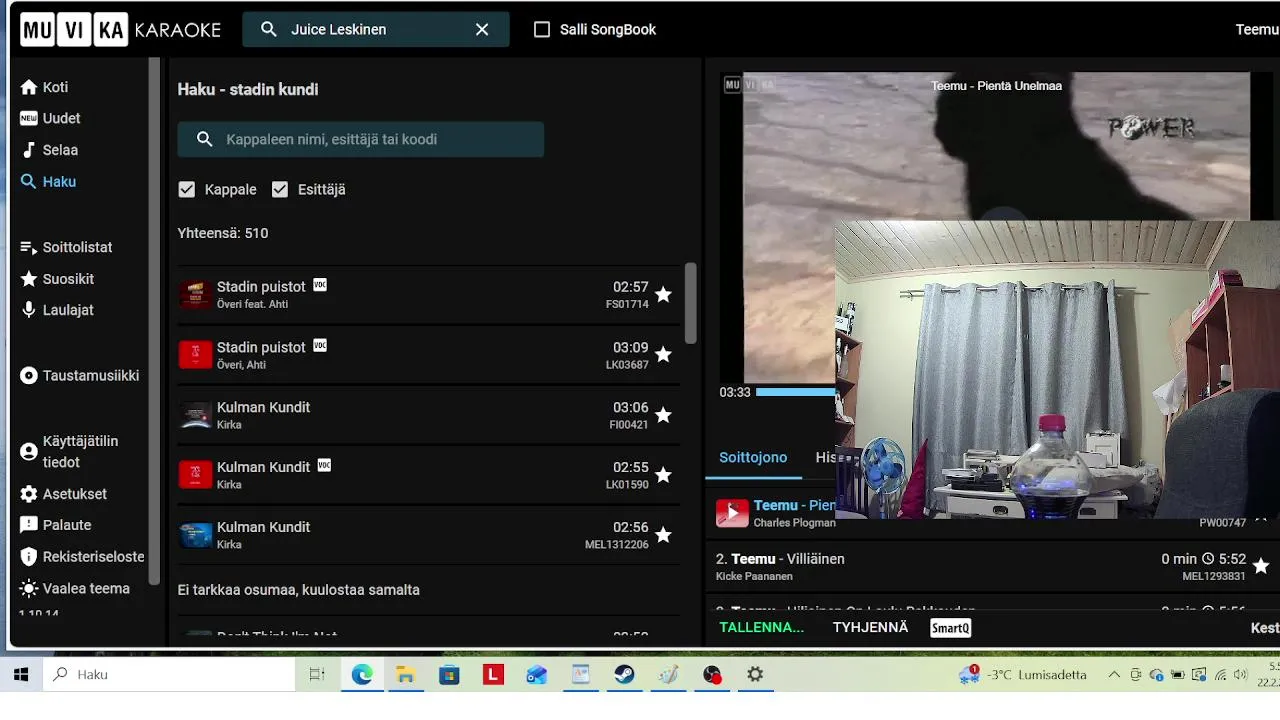Viewport: 1280px width, 720px height.
Task: Open Rekisteriseloste privacy statement
Action: 82,557
